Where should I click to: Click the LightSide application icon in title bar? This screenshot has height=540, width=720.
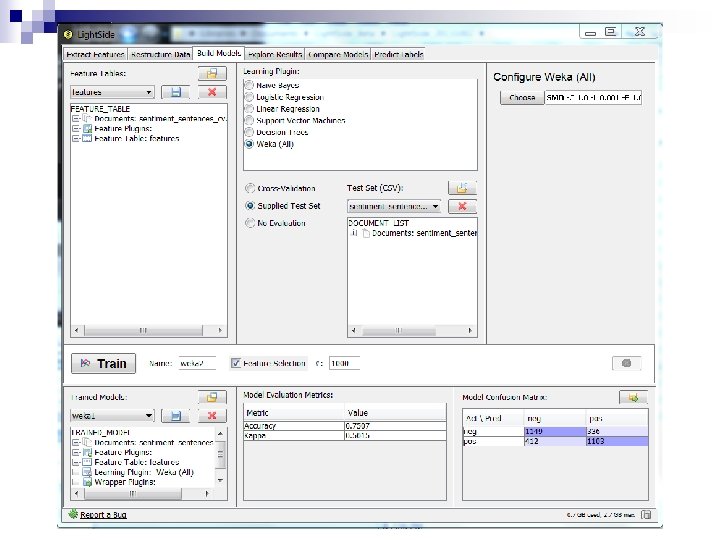click(68, 34)
